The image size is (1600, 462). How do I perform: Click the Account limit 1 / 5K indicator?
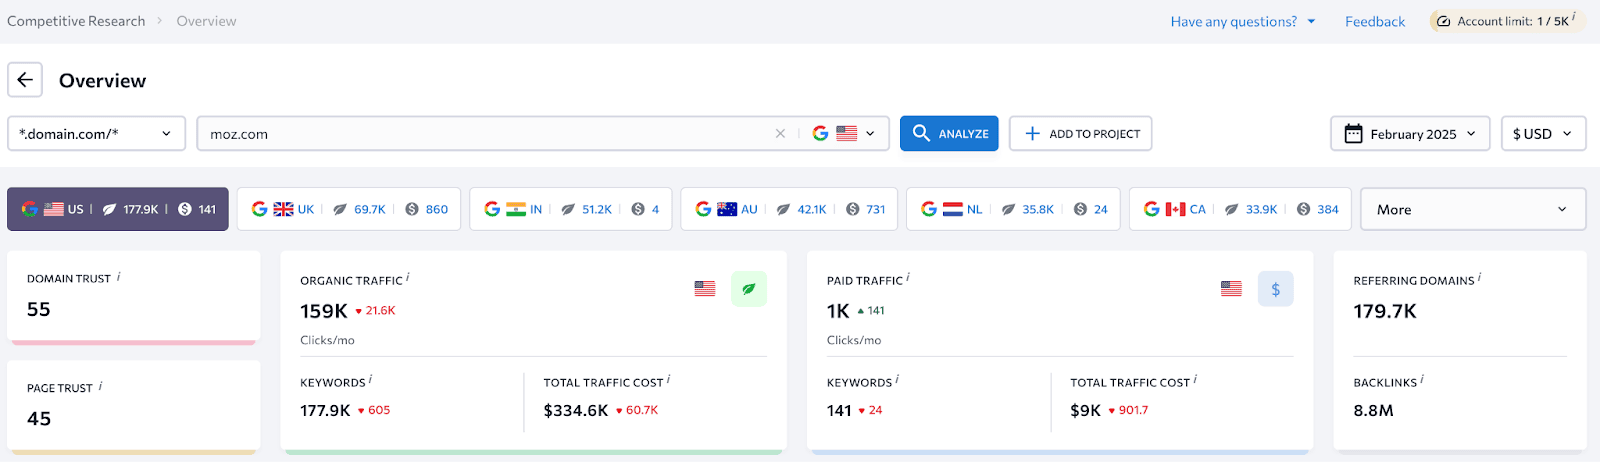(x=1507, y=21)
